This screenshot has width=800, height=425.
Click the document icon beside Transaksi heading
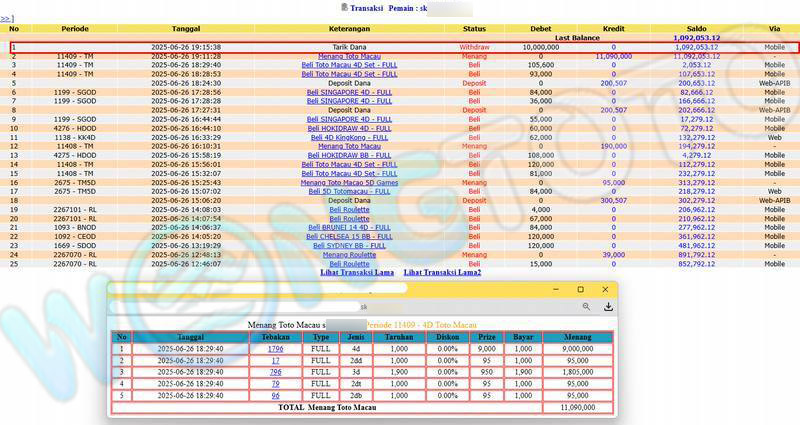coord(344,7)
